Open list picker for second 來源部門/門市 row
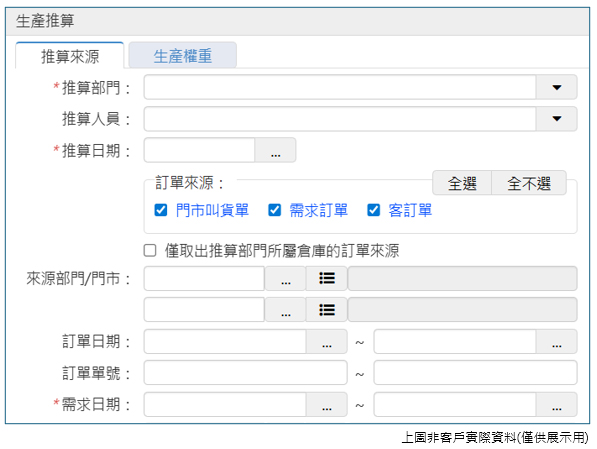Screen dimensions: 597x449 click(327, 310)
